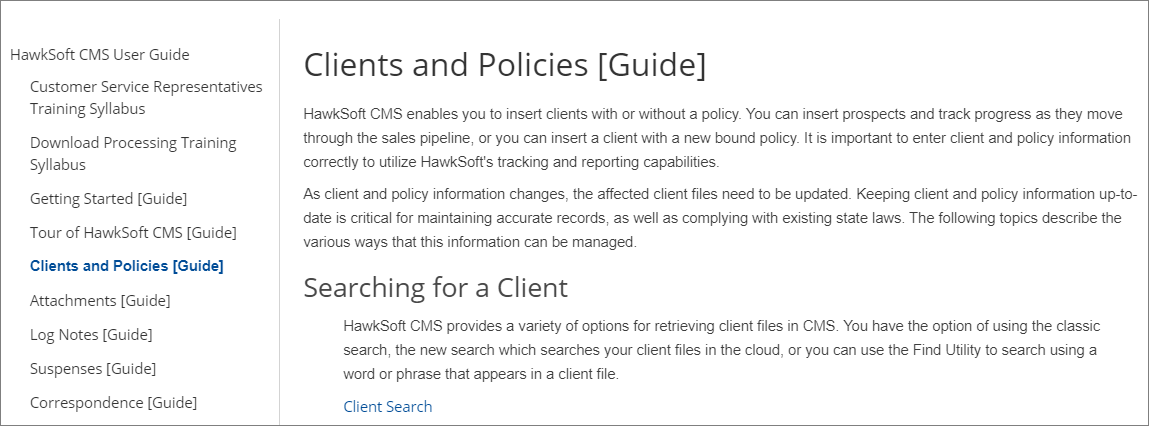1149x426 pixels.
Task: Click the Searching for a Client heading
Action: coord(435,287)
